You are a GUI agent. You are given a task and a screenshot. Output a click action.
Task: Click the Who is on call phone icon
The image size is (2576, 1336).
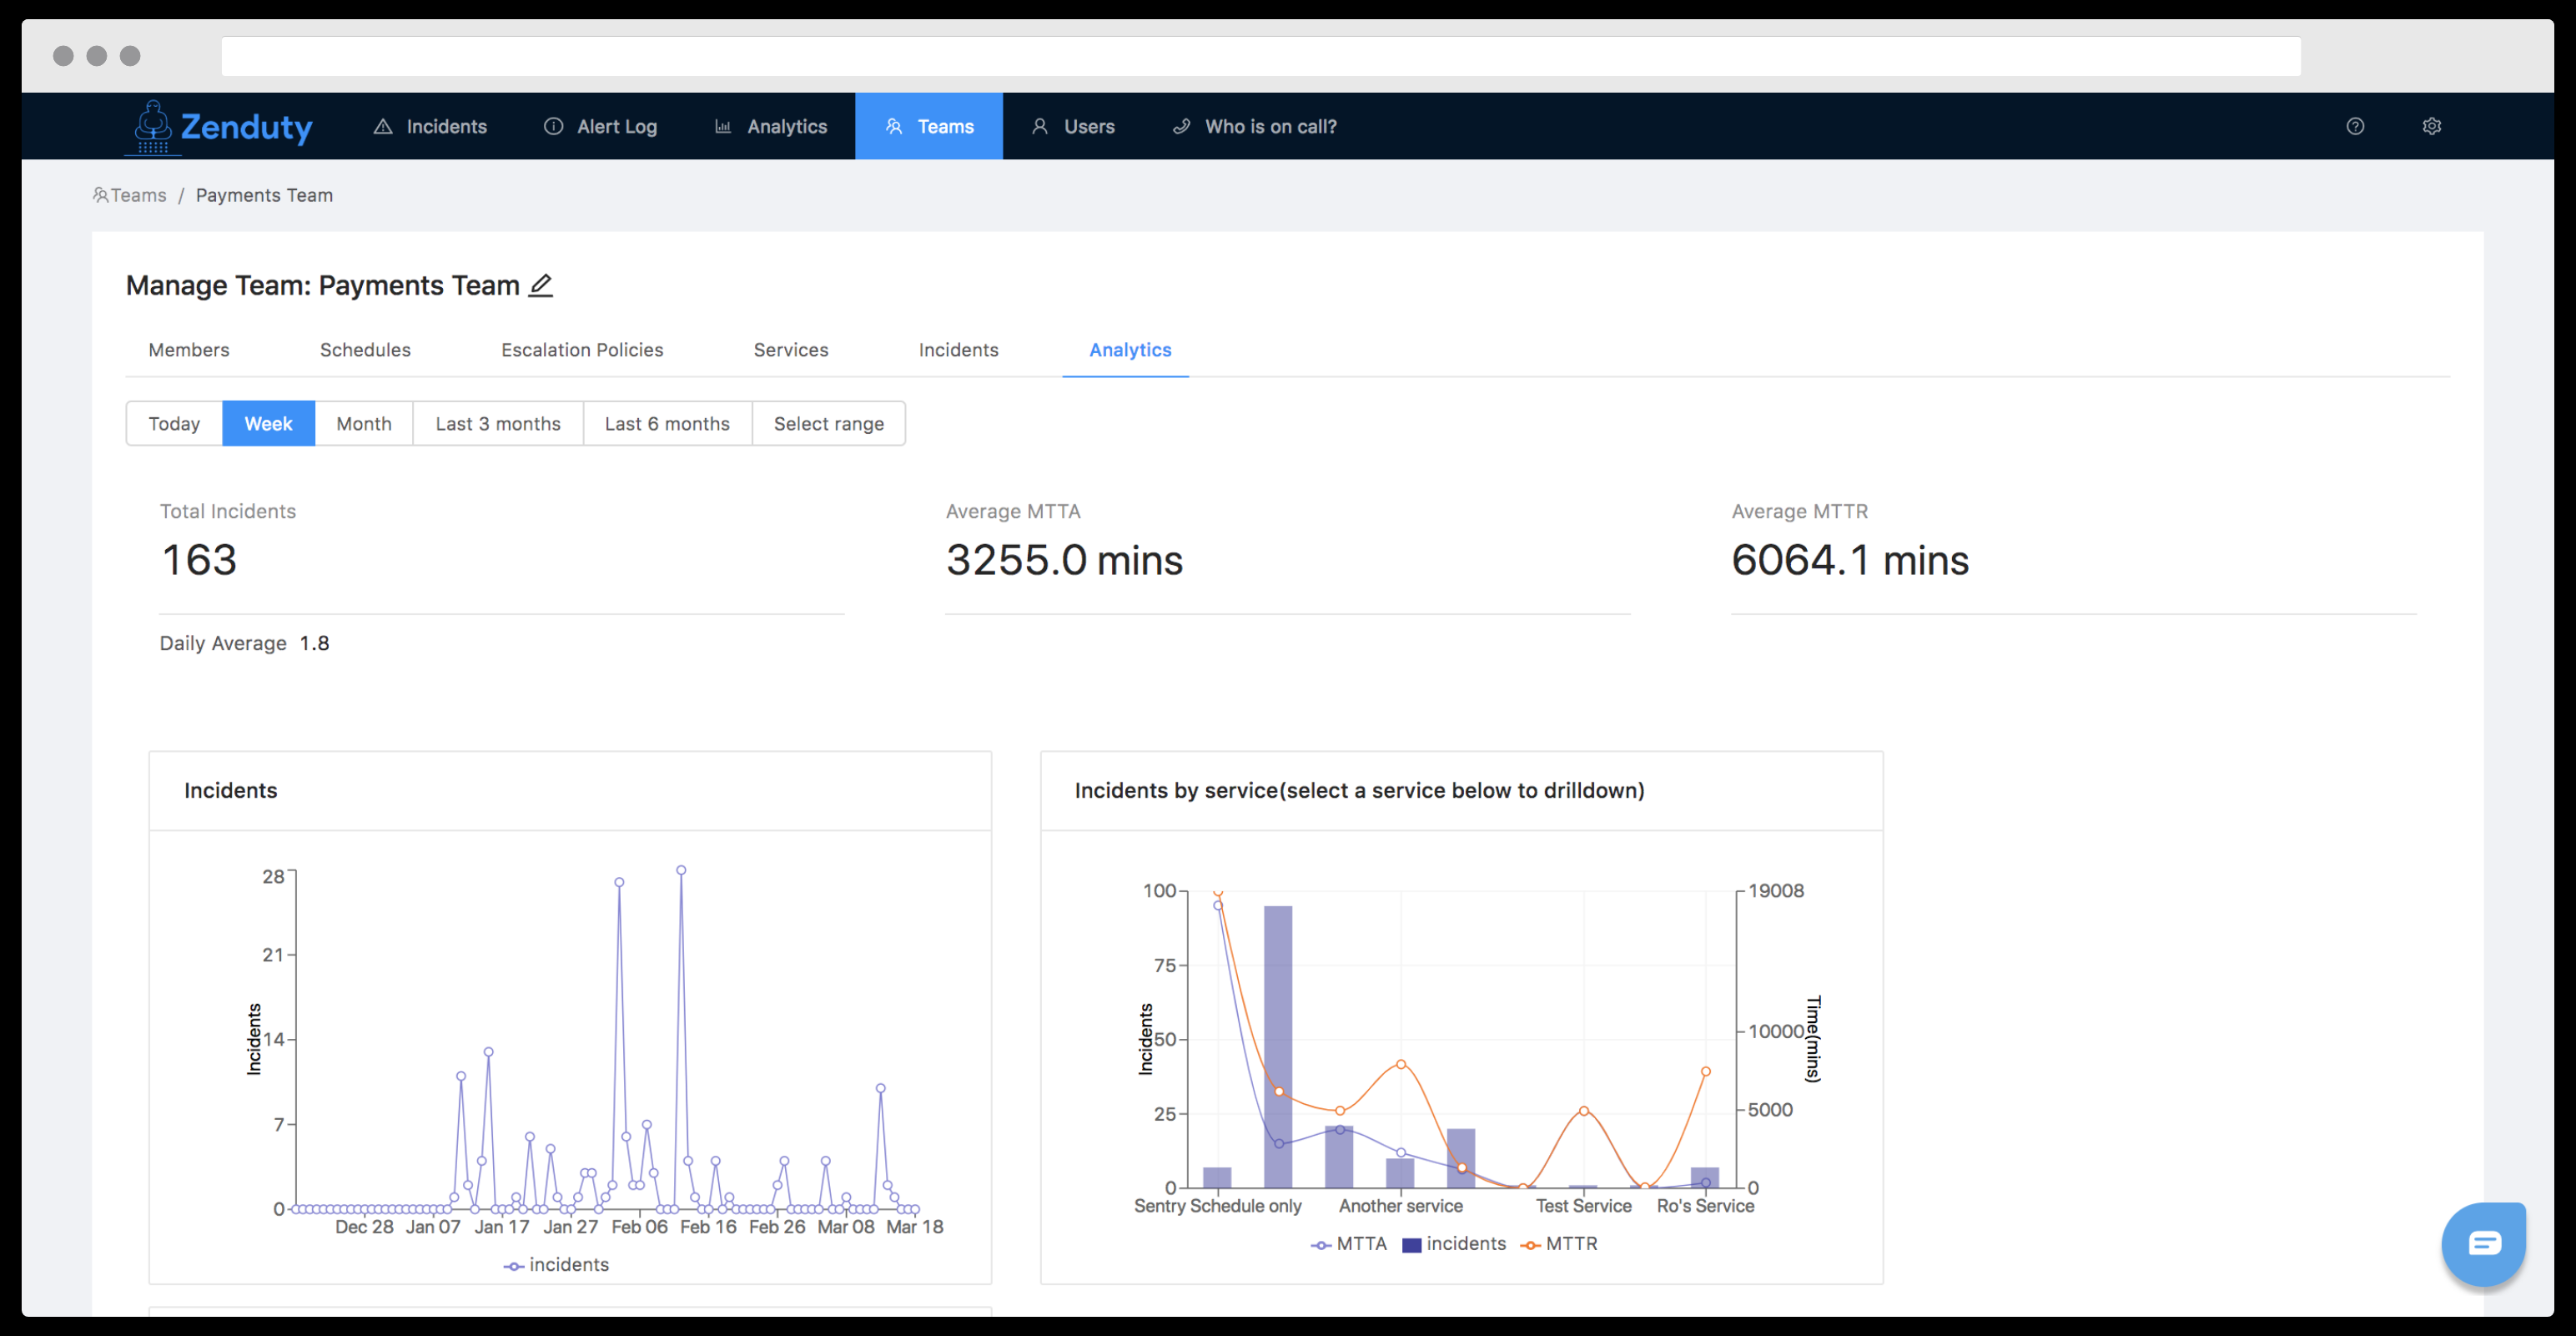point(1181,126)
